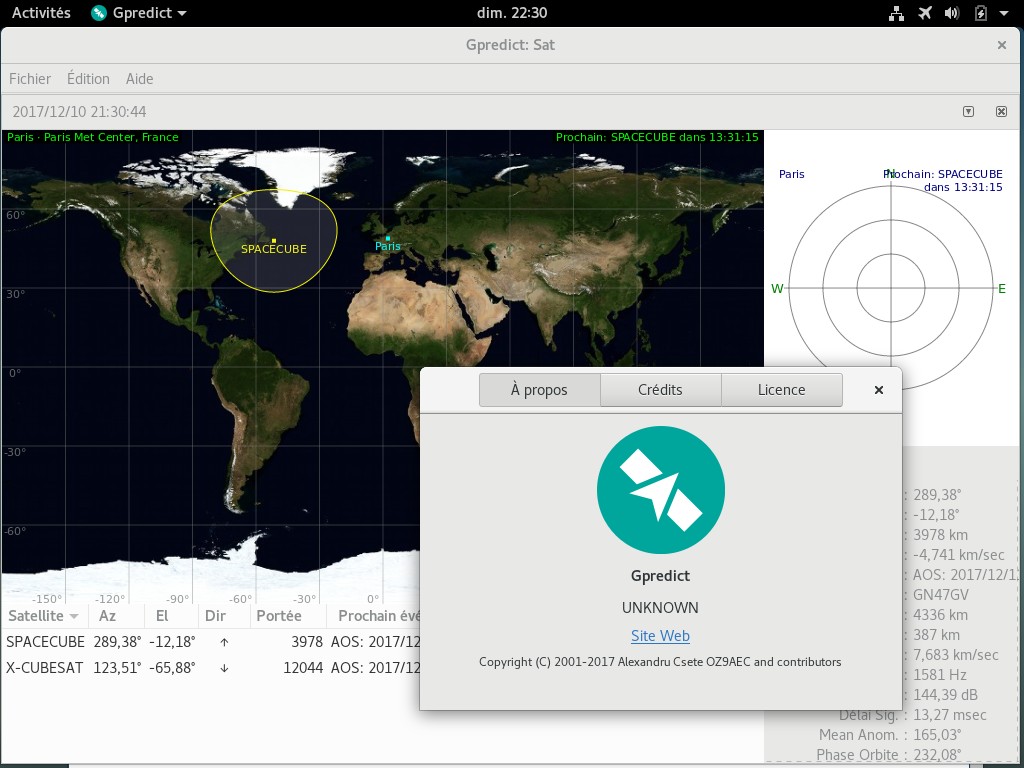Expand the system menu arrow in top bar
This screenshot has width=1024, height=768.
(1003, 13)
